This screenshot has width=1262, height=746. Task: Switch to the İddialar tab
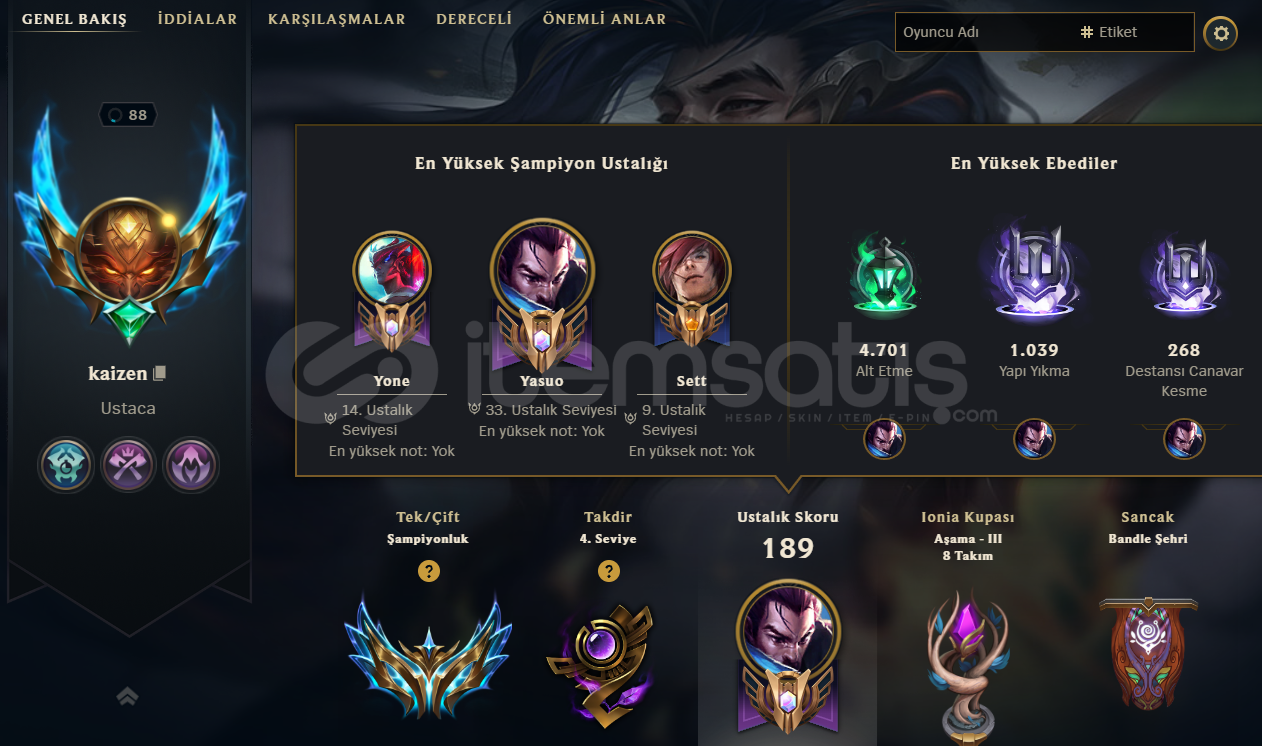click(x=197, y=19)
